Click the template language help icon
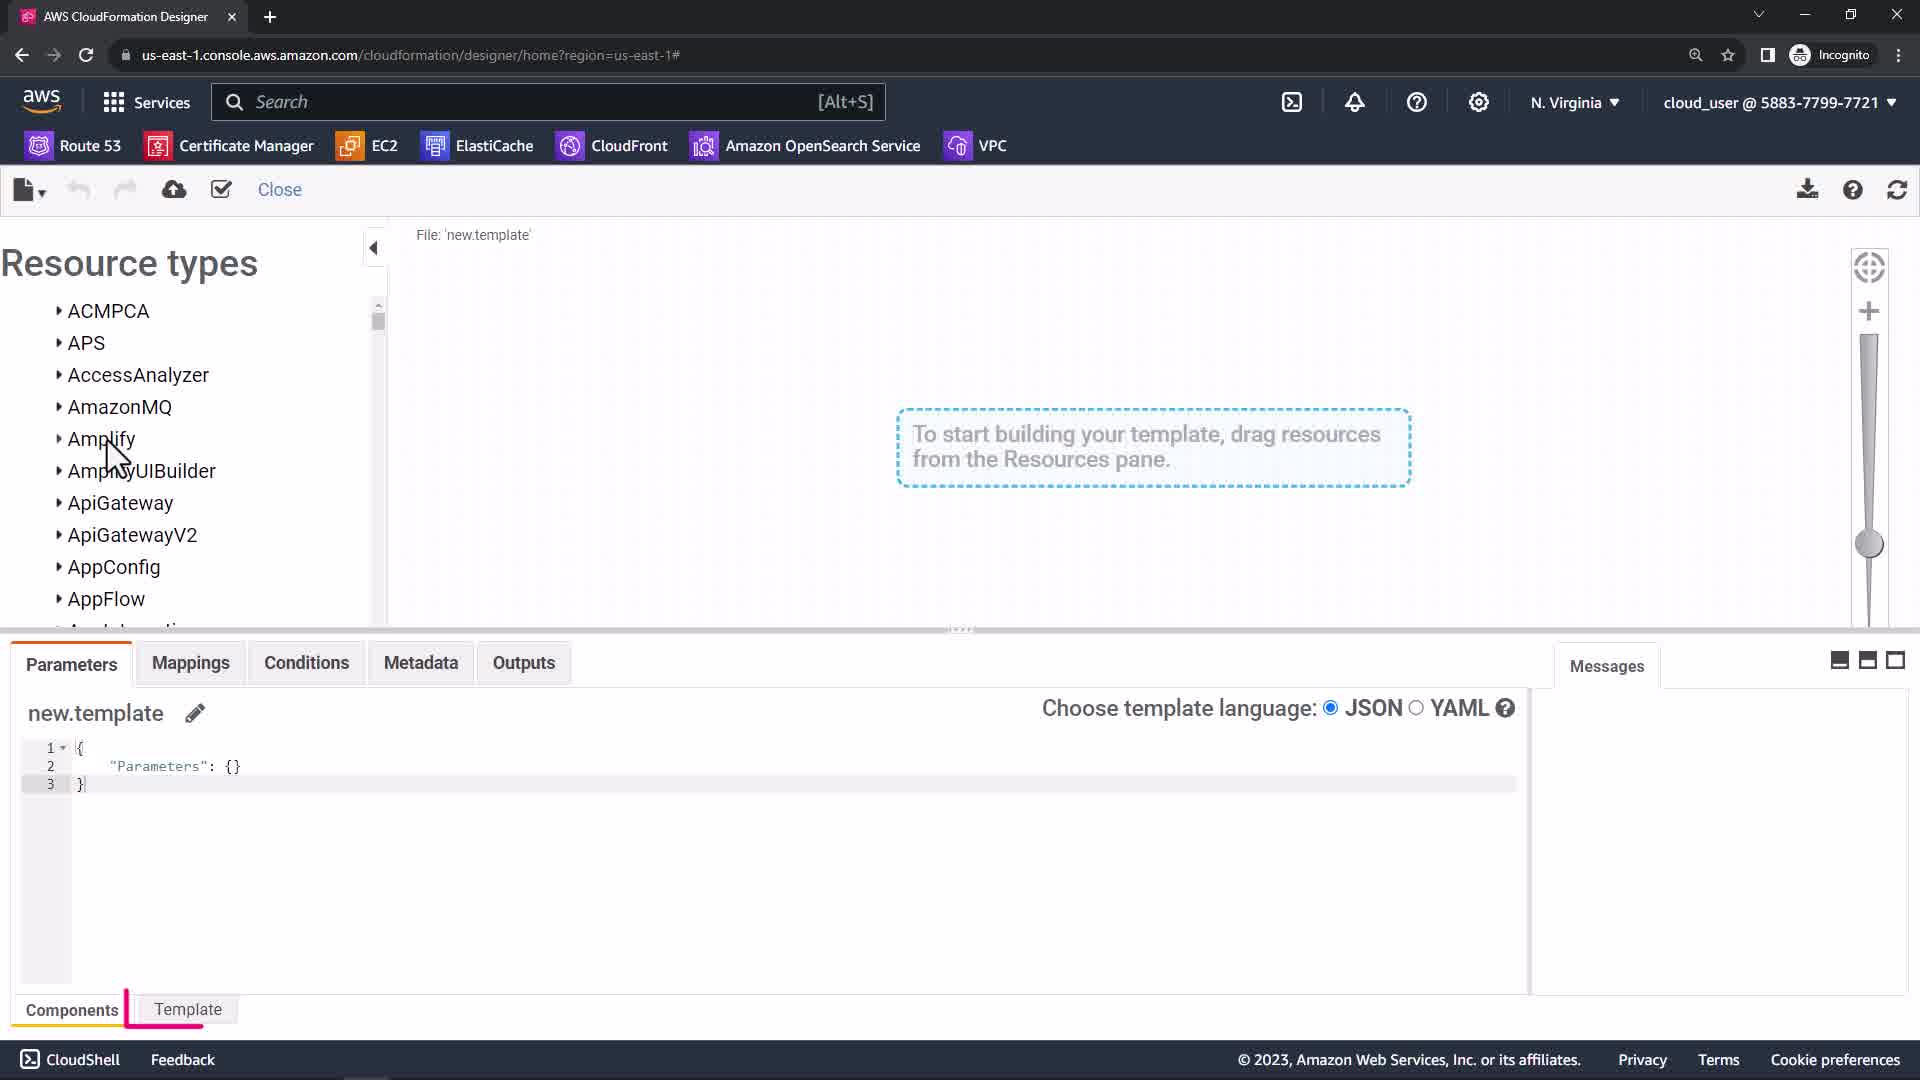The width and height of the screenshot is (1920, 1080). pos(1505,708)
